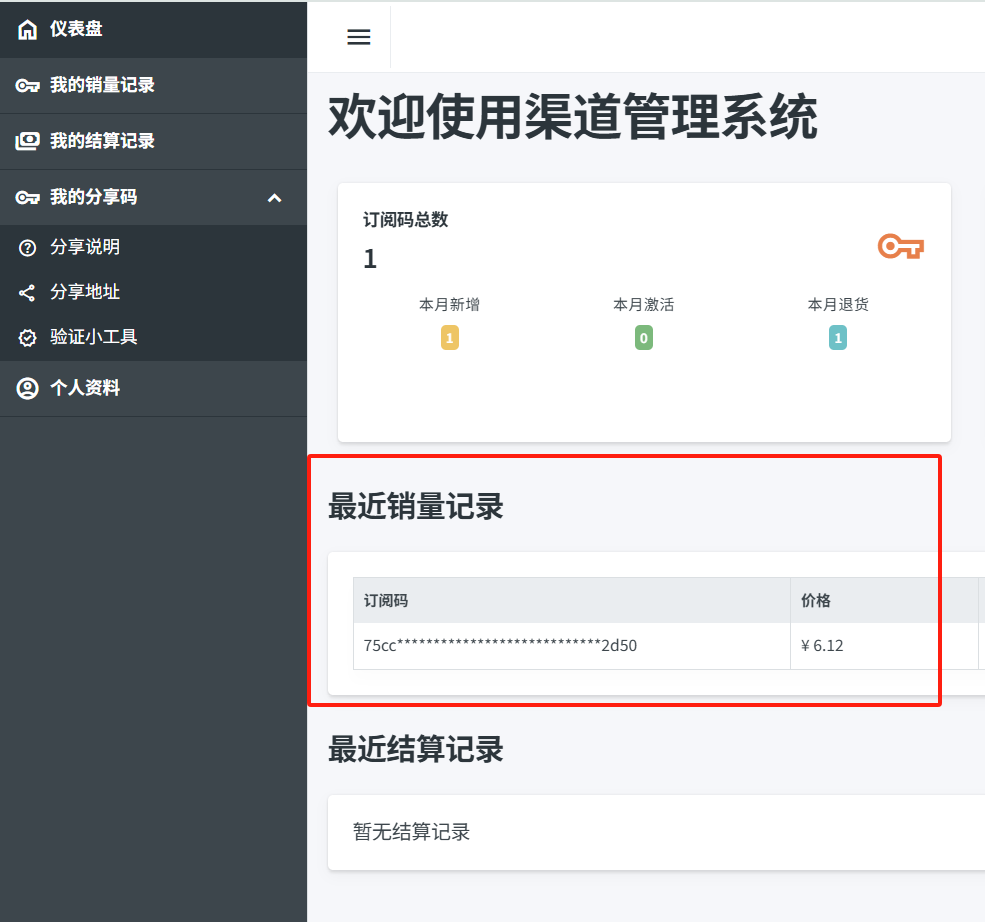Click the orange key icon in subscription card
The height and width of the screenshot is (922, 985).
point(900,246)
